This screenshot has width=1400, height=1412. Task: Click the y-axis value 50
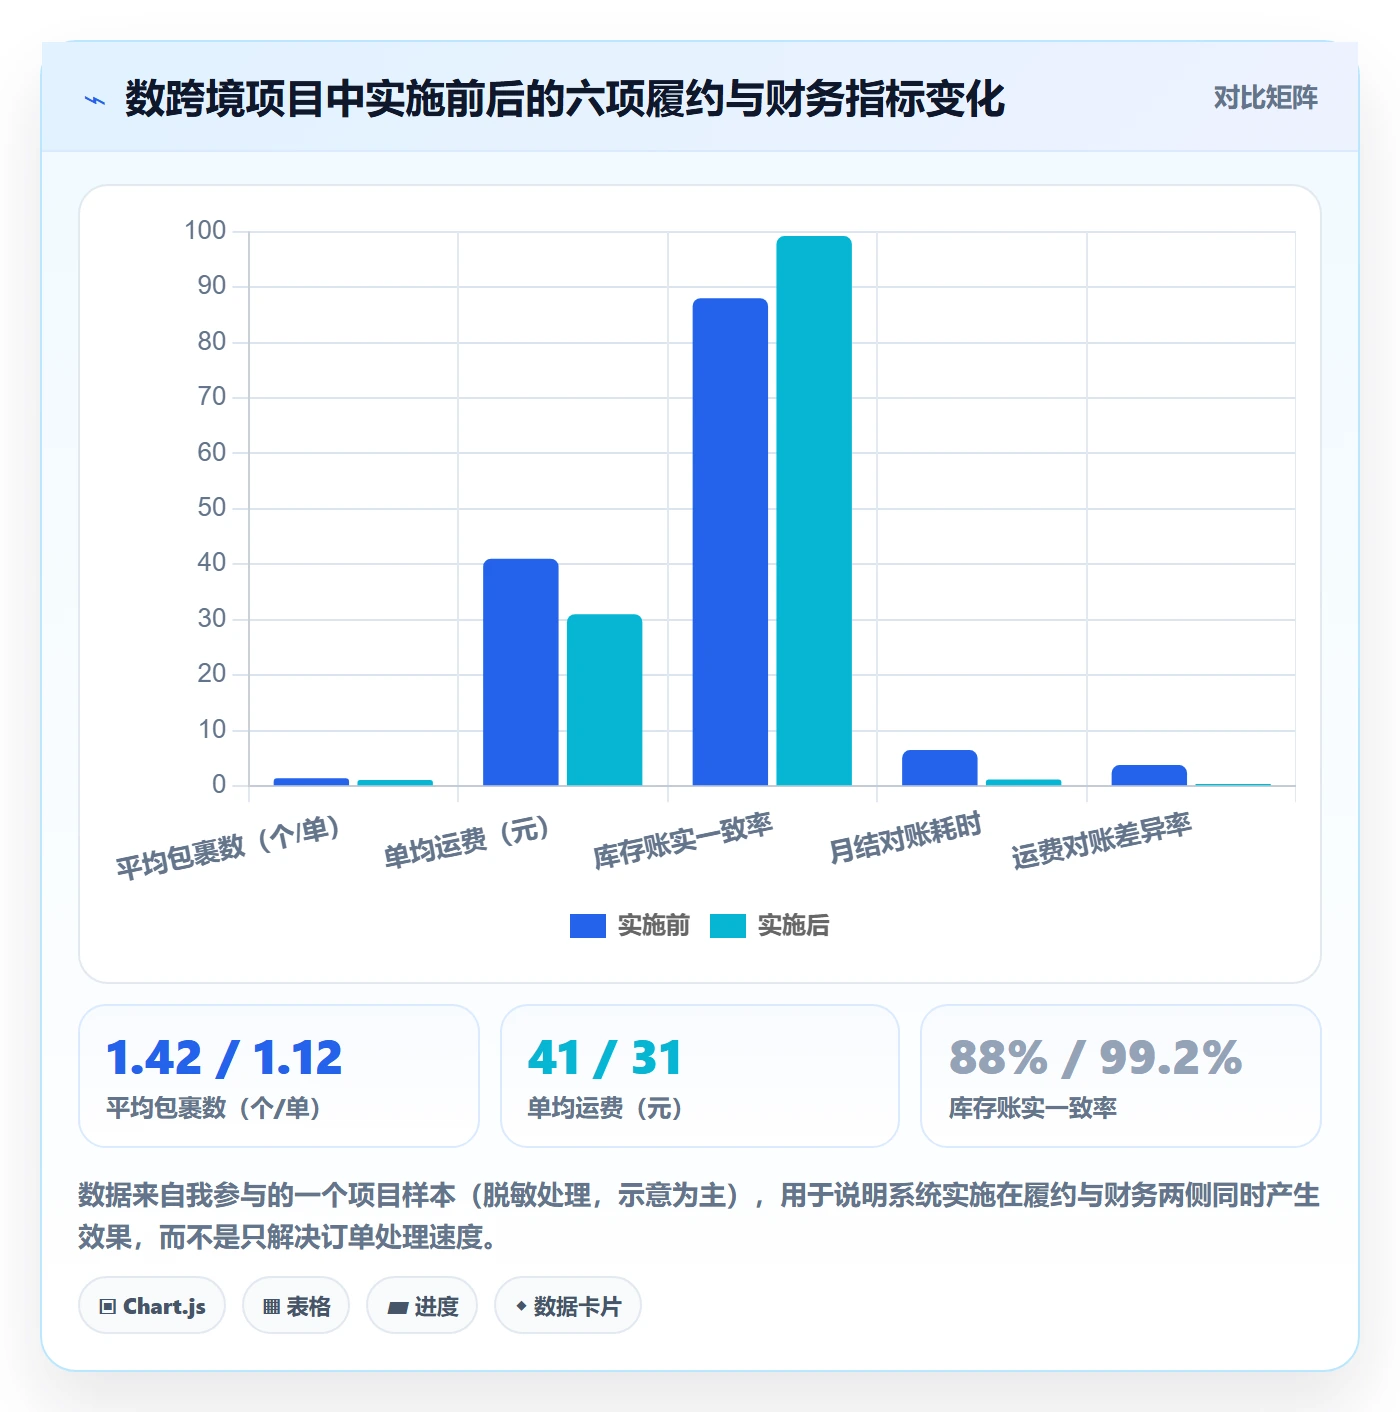pyautogui.click(x=211, y=508)
